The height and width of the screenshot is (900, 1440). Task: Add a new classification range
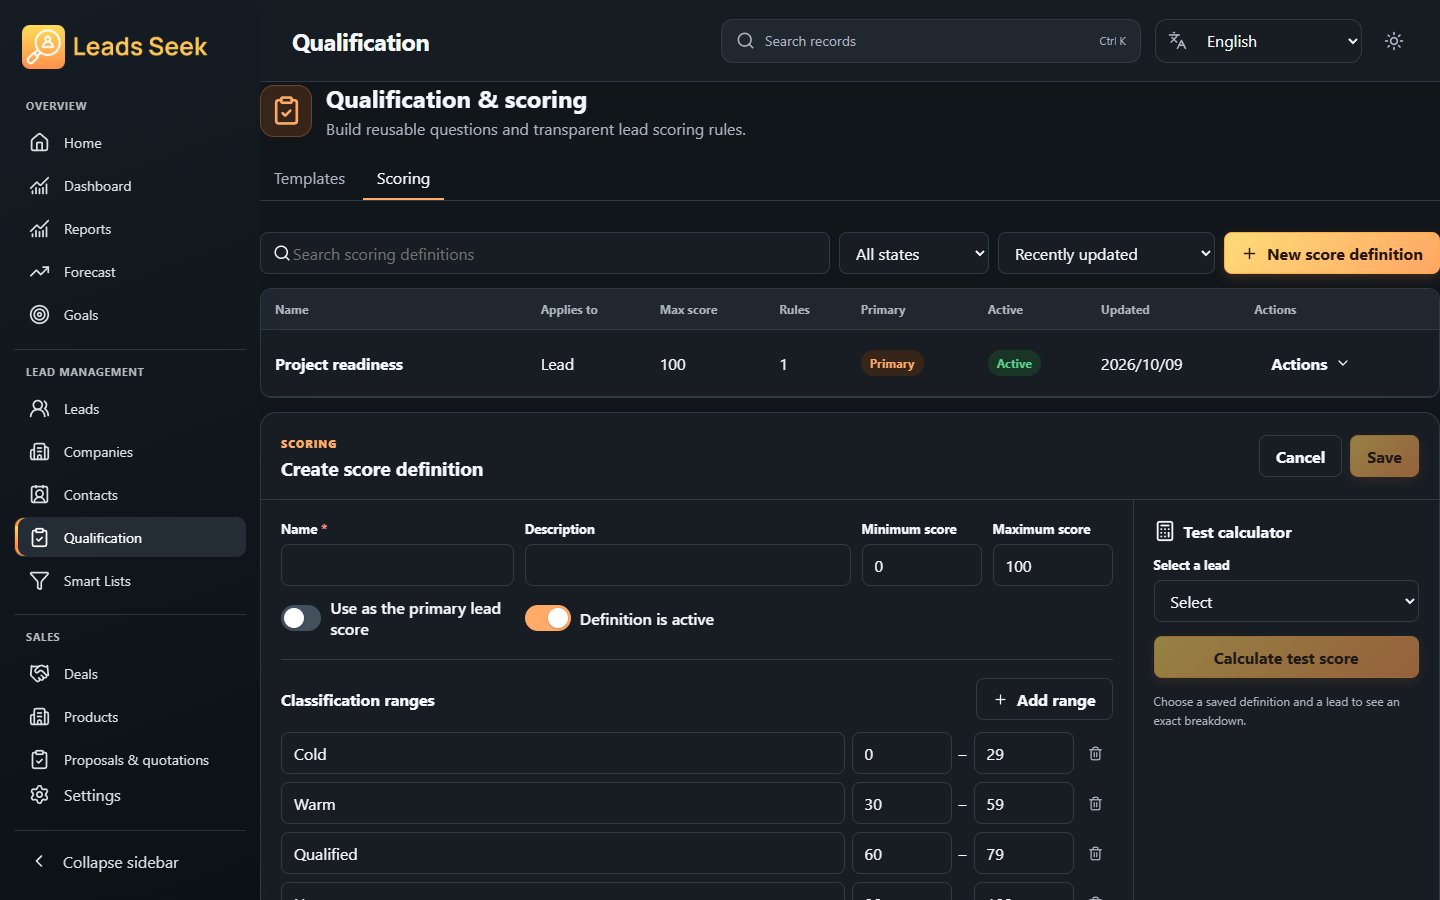(x=1044, y=700)
